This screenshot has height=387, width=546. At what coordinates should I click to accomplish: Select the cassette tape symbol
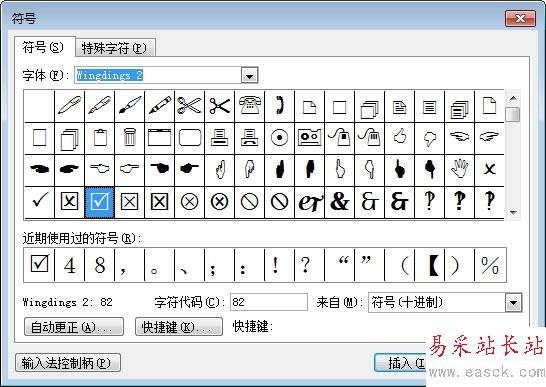pyautogui.click(x=309, y=138)
